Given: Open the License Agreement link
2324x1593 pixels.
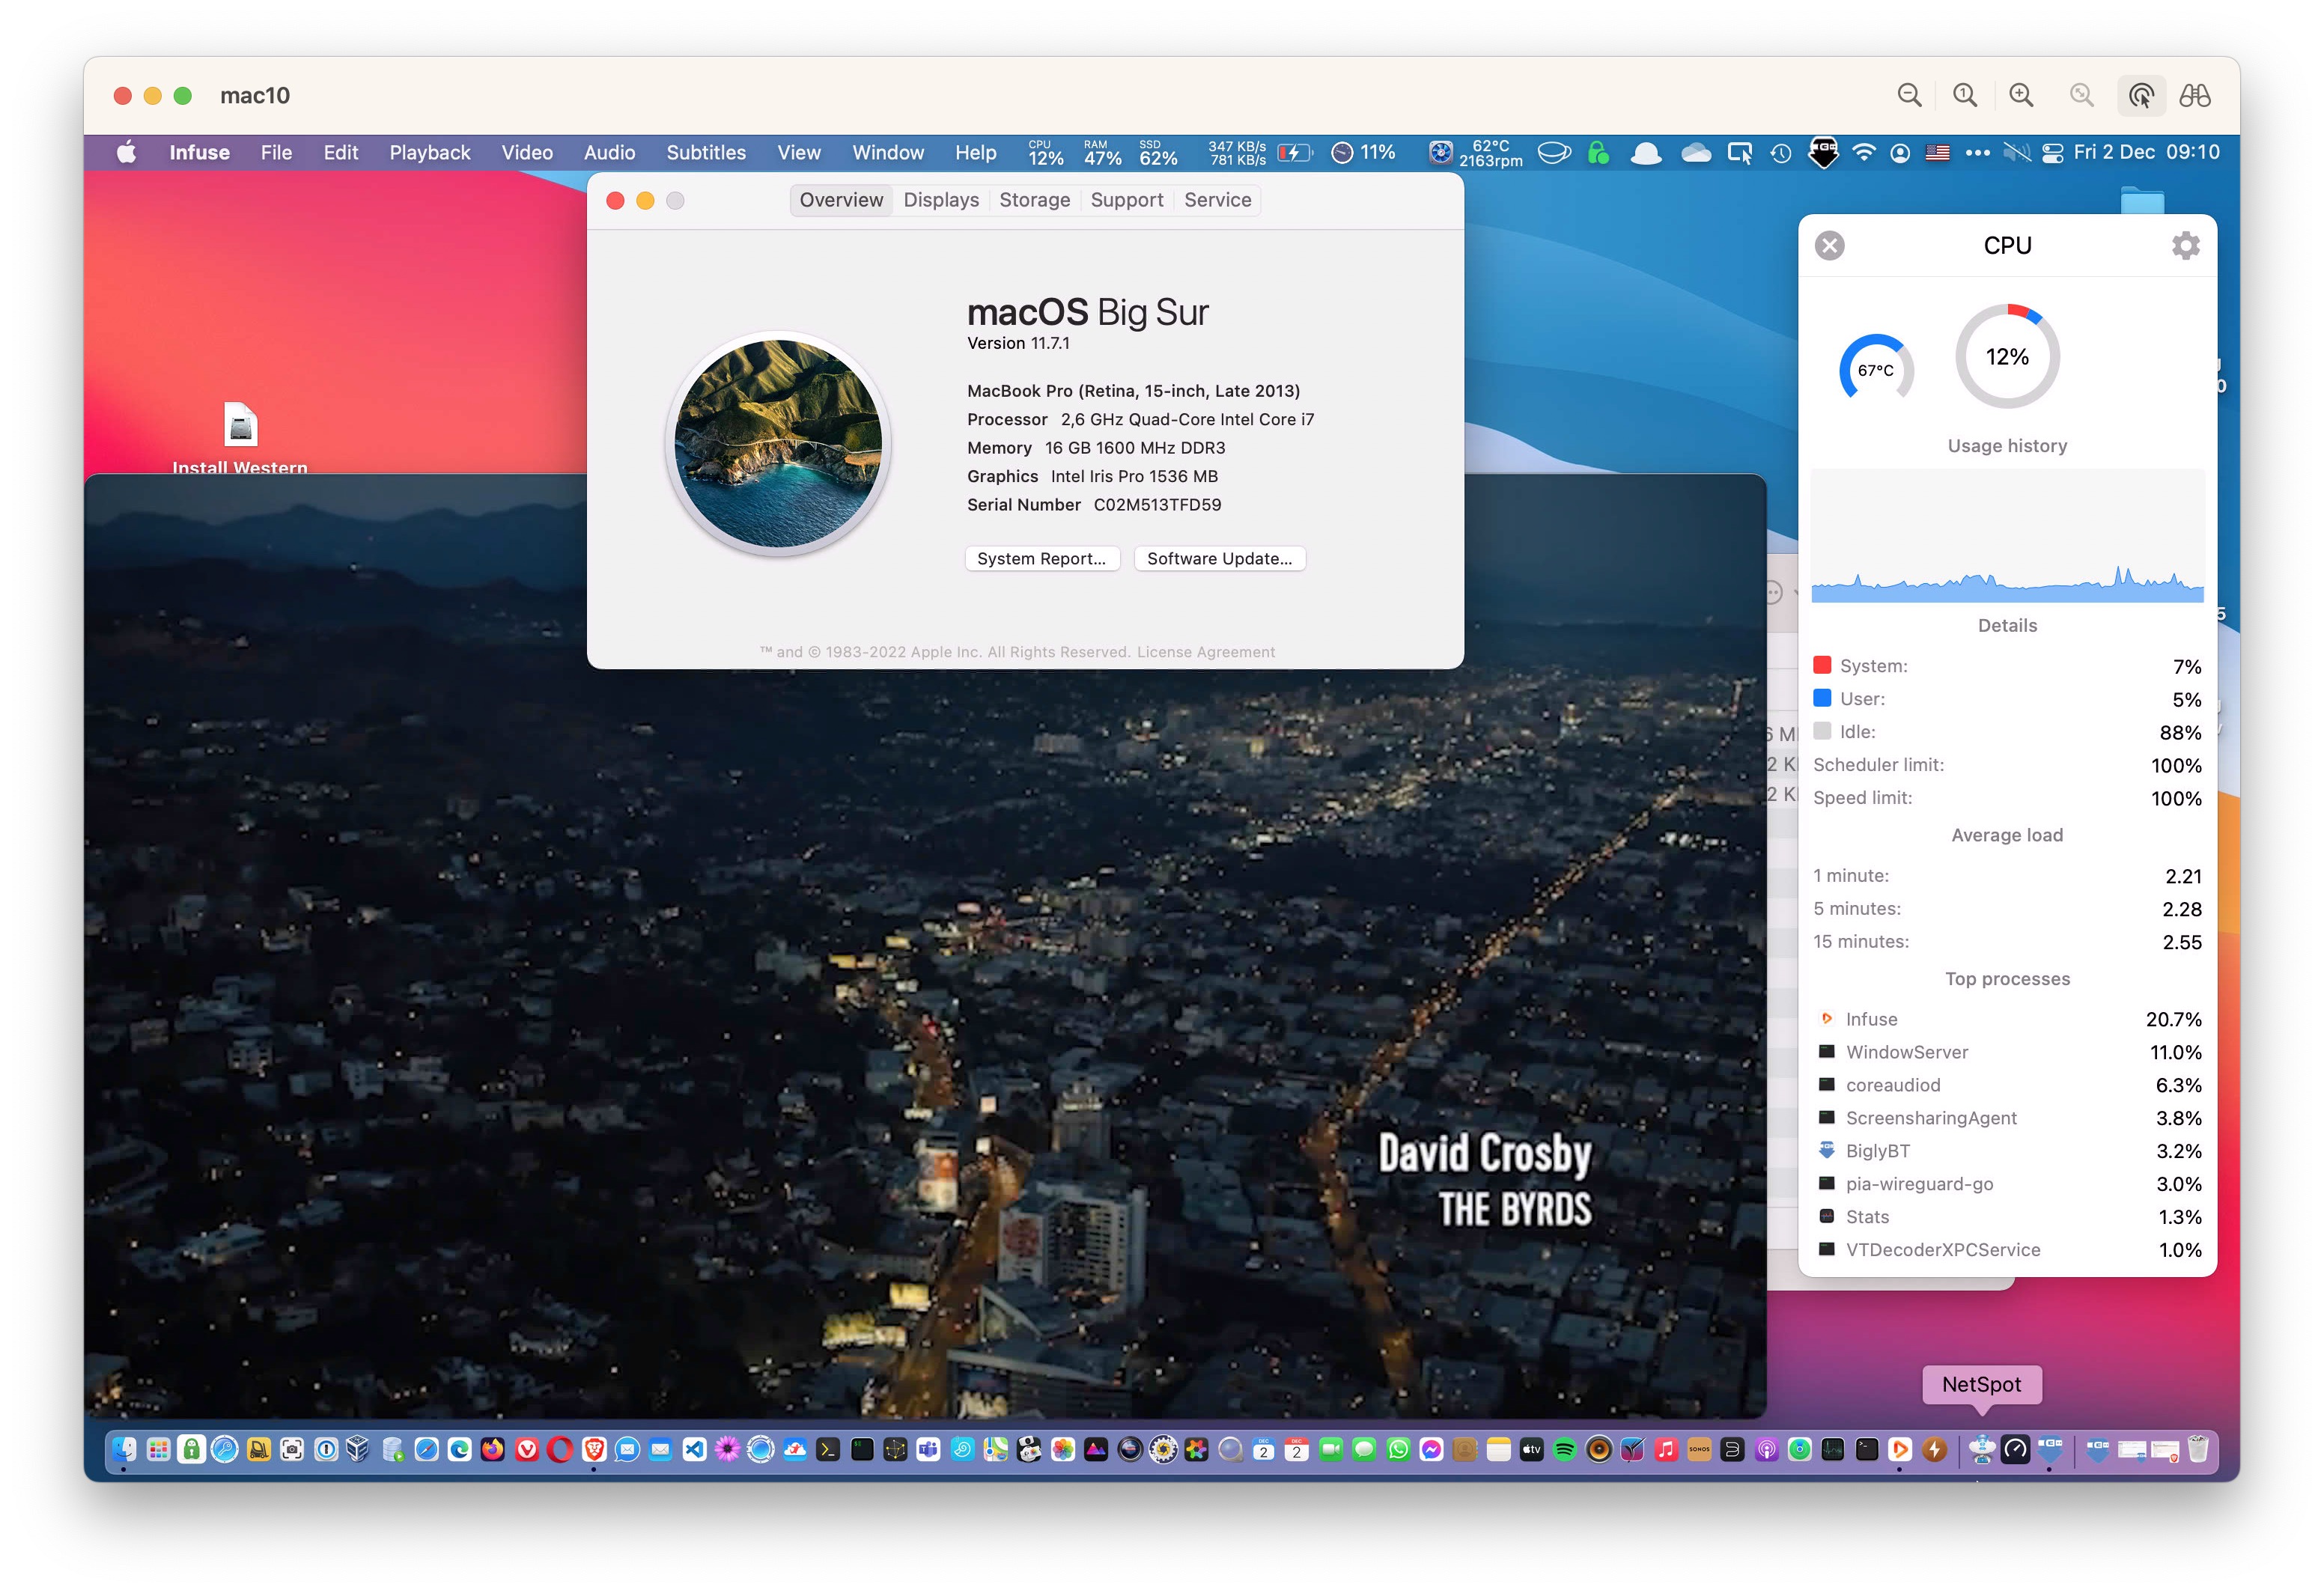Looking at the screenshot, I should (1205, 652).
